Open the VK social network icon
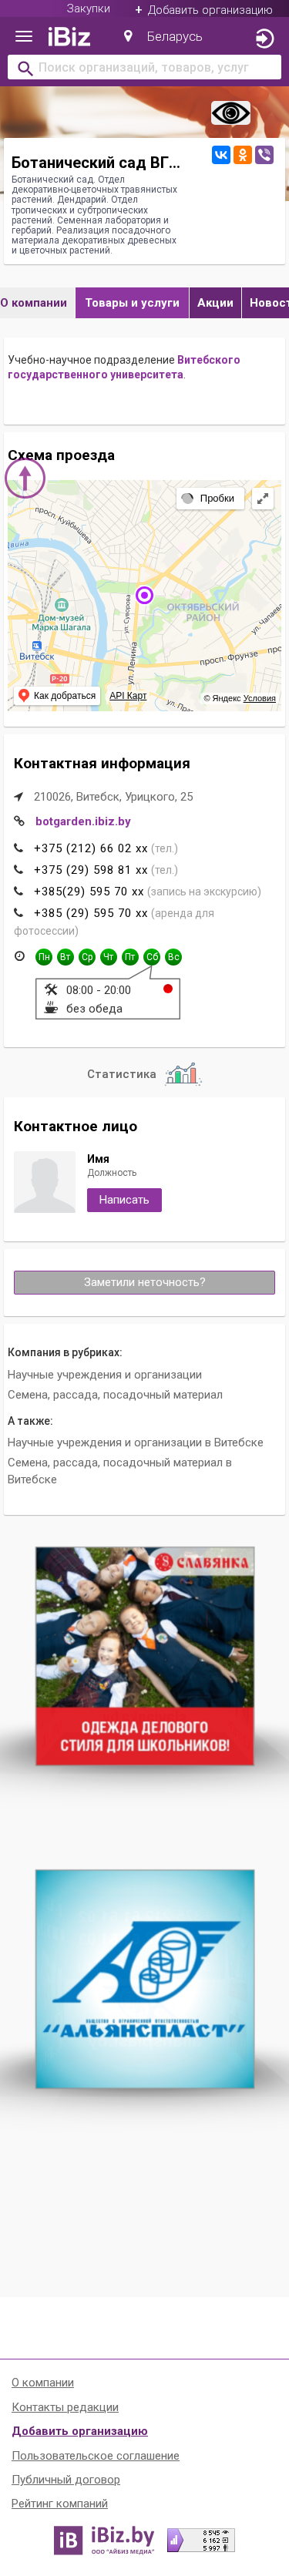Viewport: 289px width, 2576px height. (221, 155)
